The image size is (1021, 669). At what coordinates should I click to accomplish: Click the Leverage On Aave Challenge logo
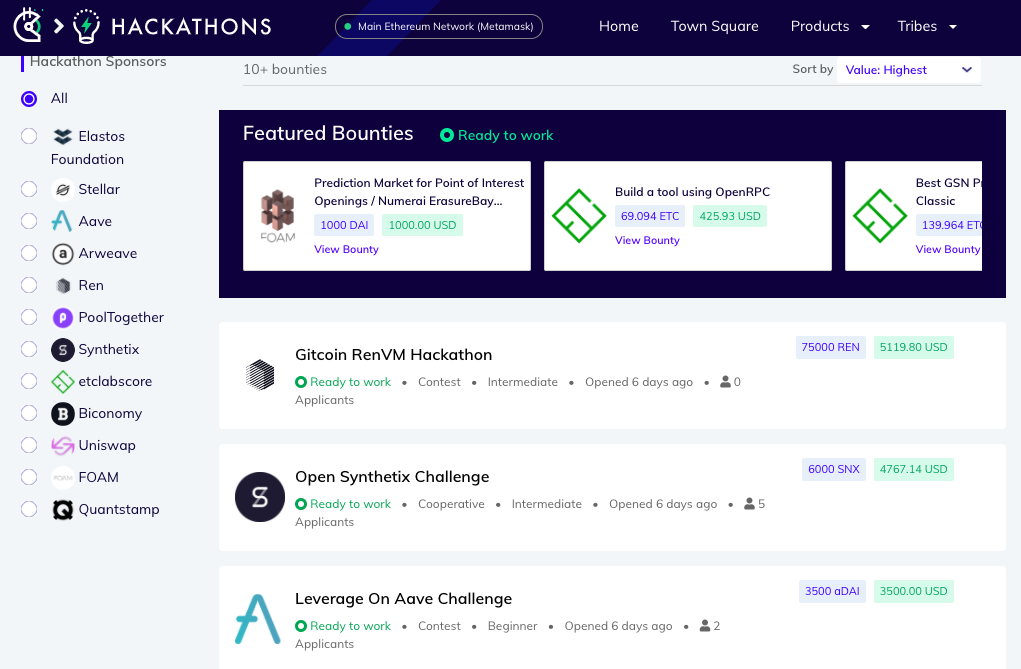click(258, 619)
